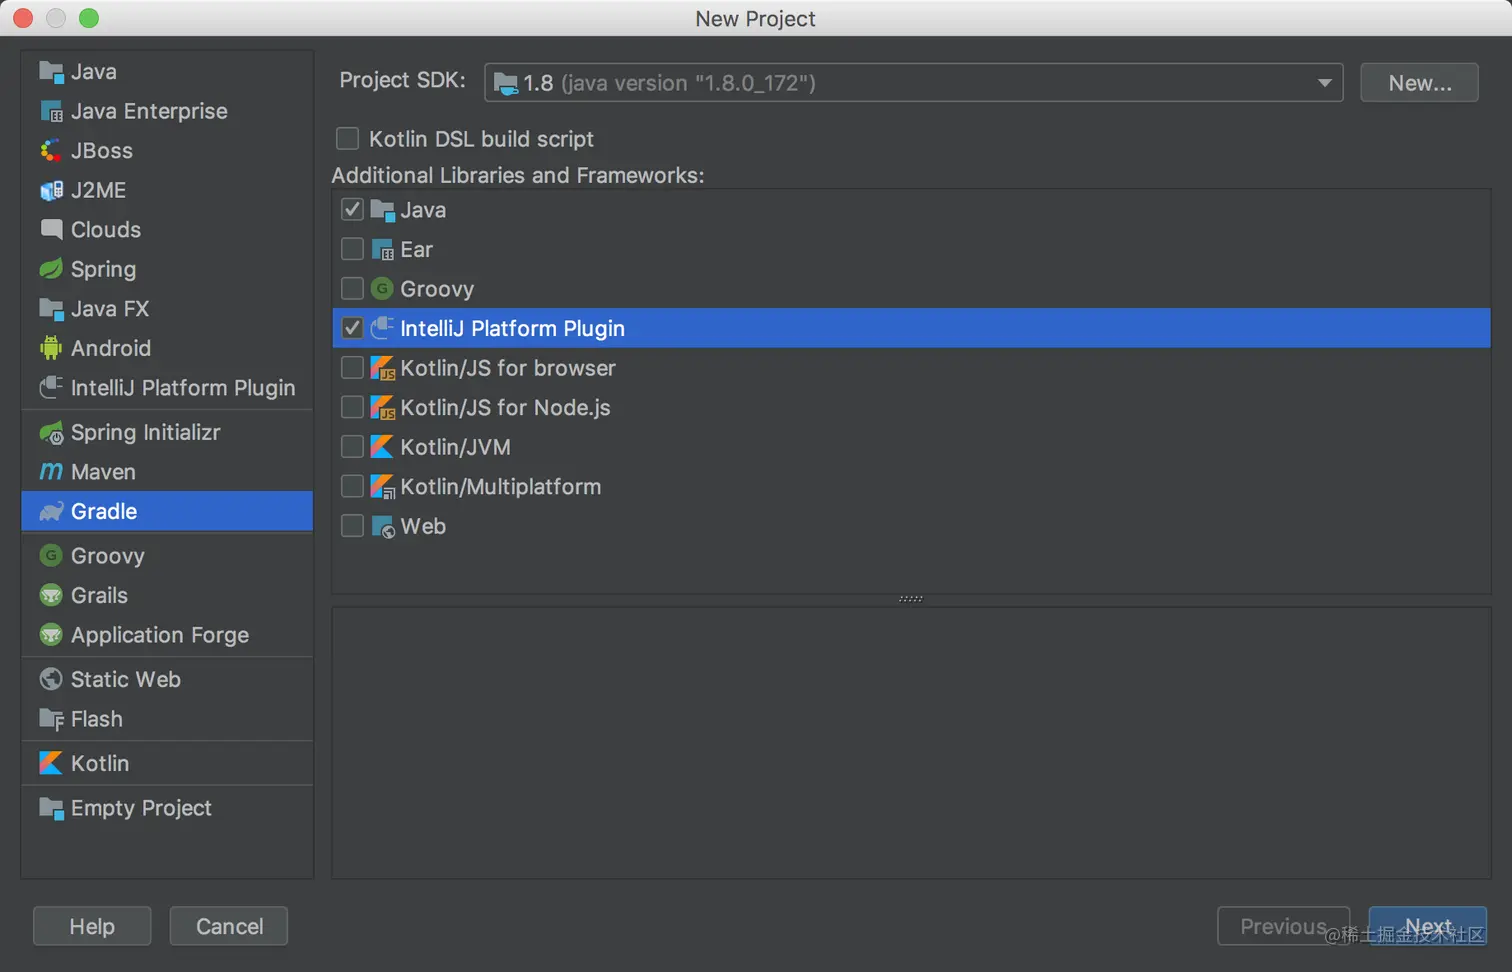Click Kotlin/JS for browser icon
Image resolution: width=1512 pixels, height=972 pixels.
coord(382,368)
